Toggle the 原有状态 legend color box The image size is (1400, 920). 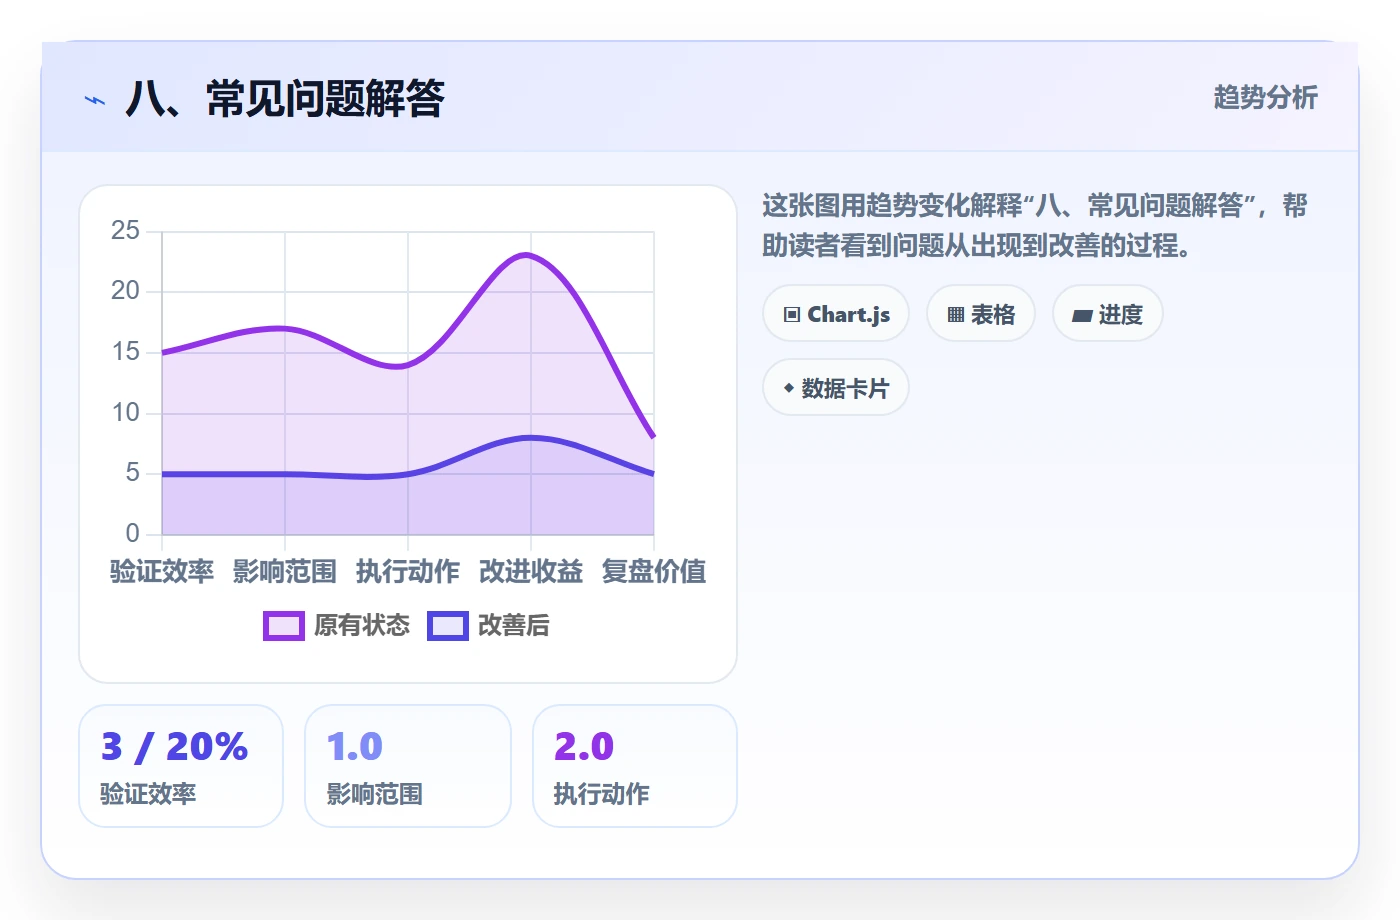[x=284, y=626]
